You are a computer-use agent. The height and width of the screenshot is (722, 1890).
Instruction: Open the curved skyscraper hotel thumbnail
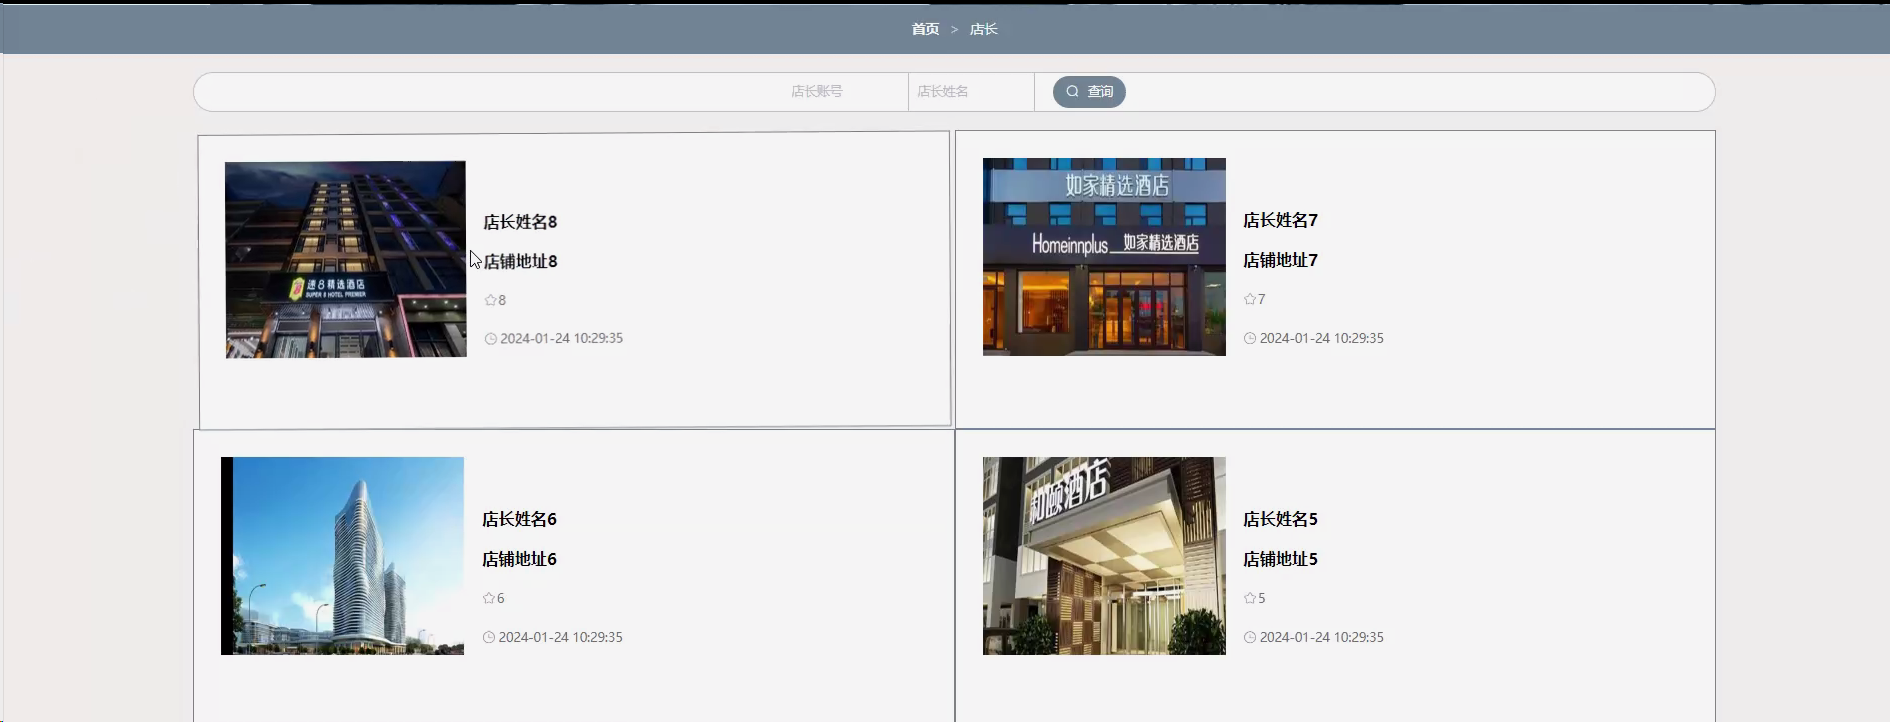342,556
